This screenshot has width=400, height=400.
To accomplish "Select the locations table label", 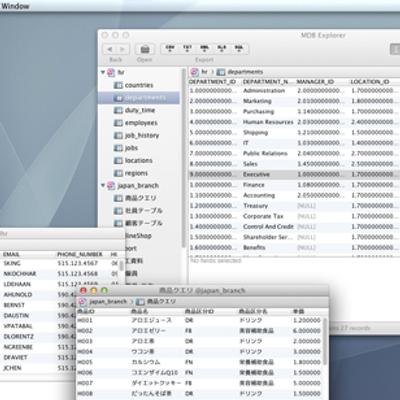I will (138, 160).
